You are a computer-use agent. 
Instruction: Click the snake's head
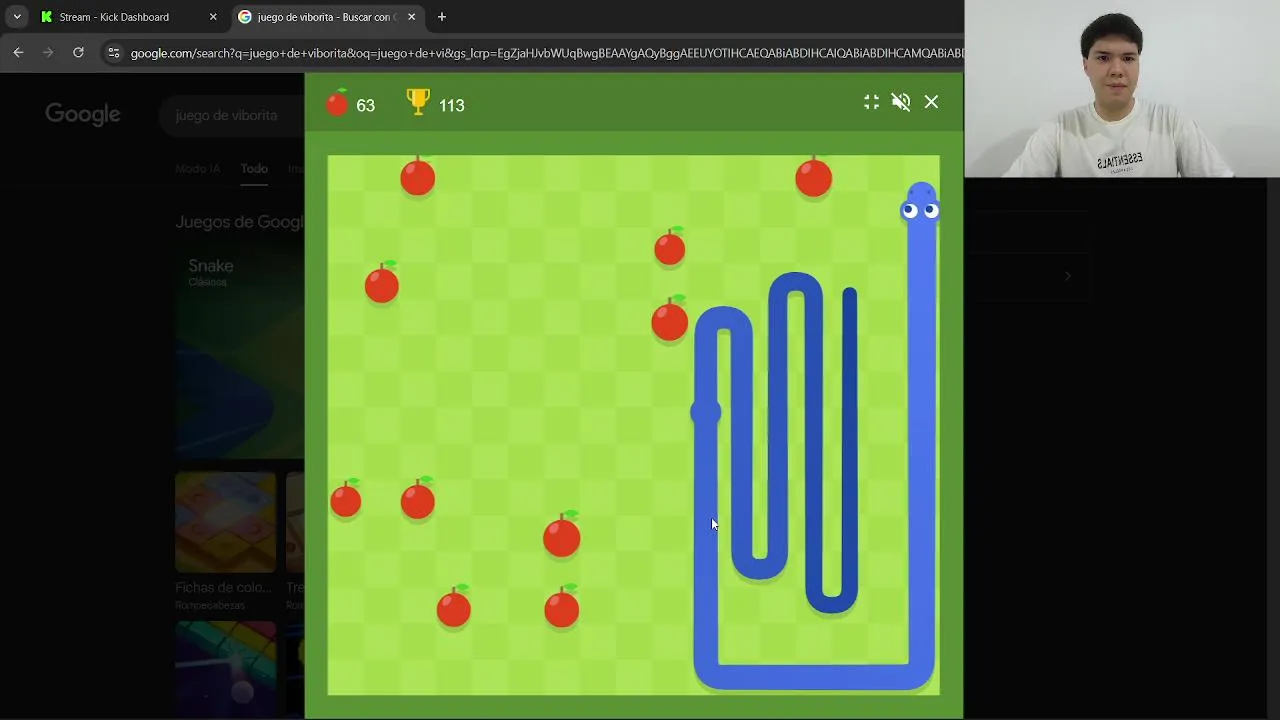tap(921, 203)
